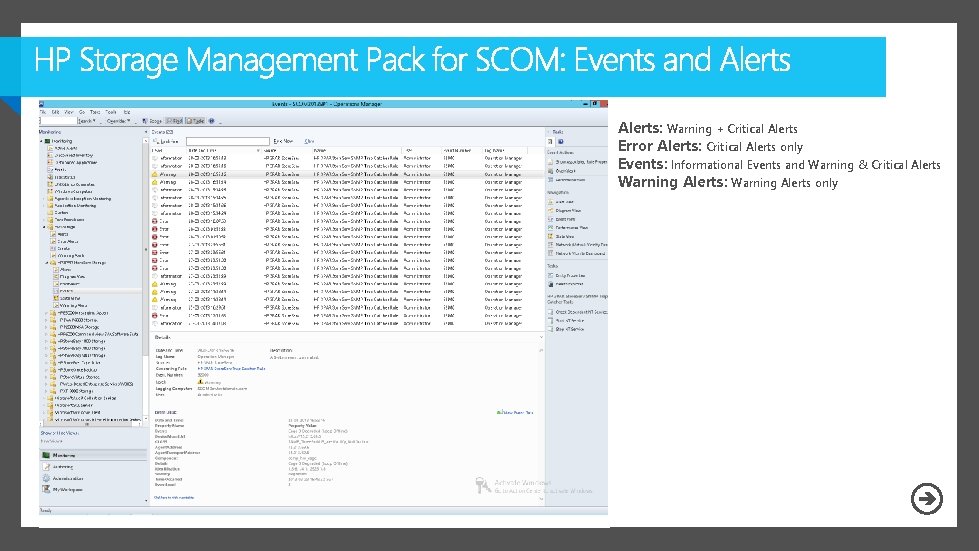Image resolution: width=979 pixels, height=551 pixels.
Task: Select State View under HP 3PAR StoreServ
Action: pyautogui.click(x=70, y=298)
